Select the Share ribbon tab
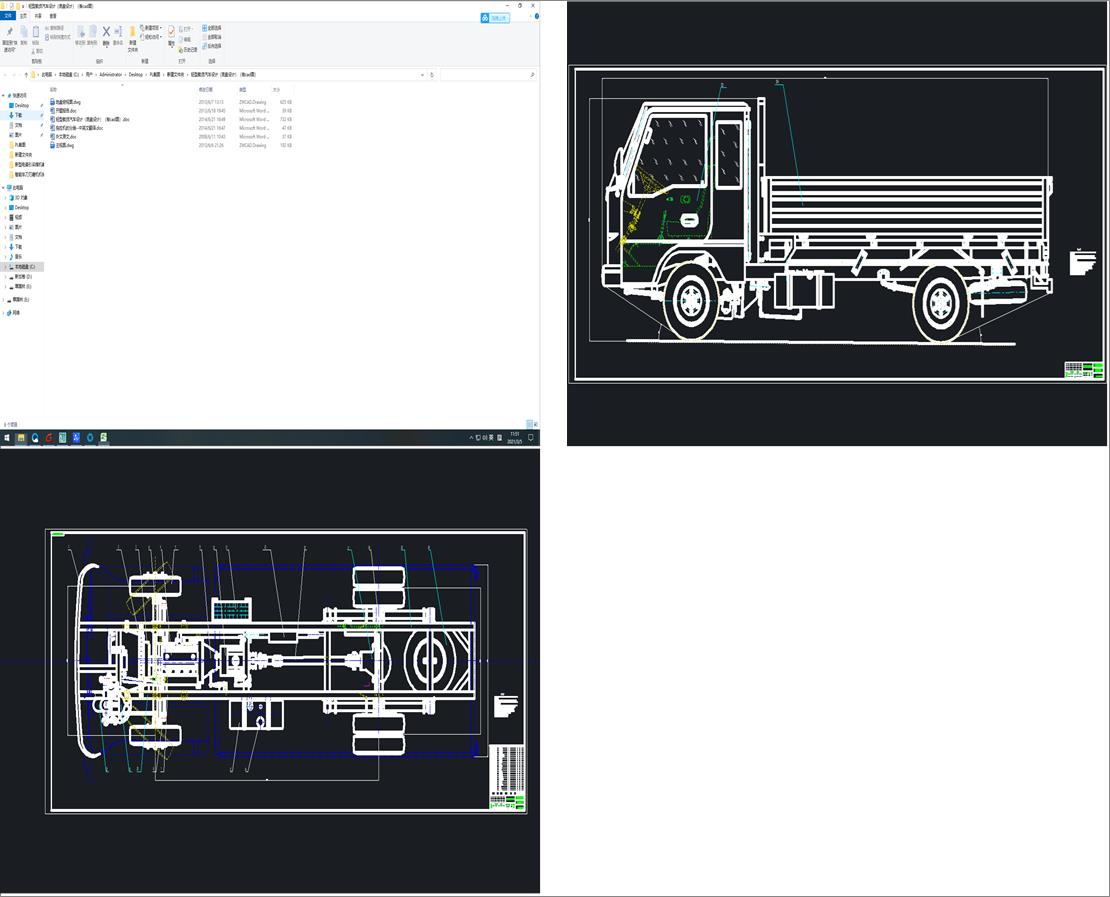The width and height of the screenshot is (1110, 897). point(38,16)
